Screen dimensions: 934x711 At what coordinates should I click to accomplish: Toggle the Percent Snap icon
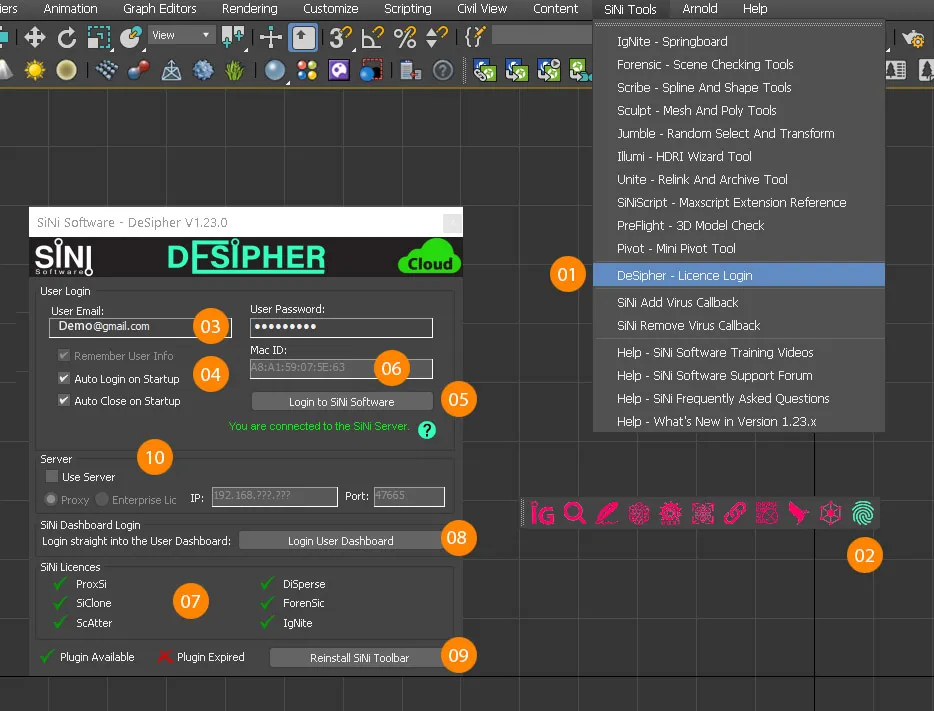404,38
